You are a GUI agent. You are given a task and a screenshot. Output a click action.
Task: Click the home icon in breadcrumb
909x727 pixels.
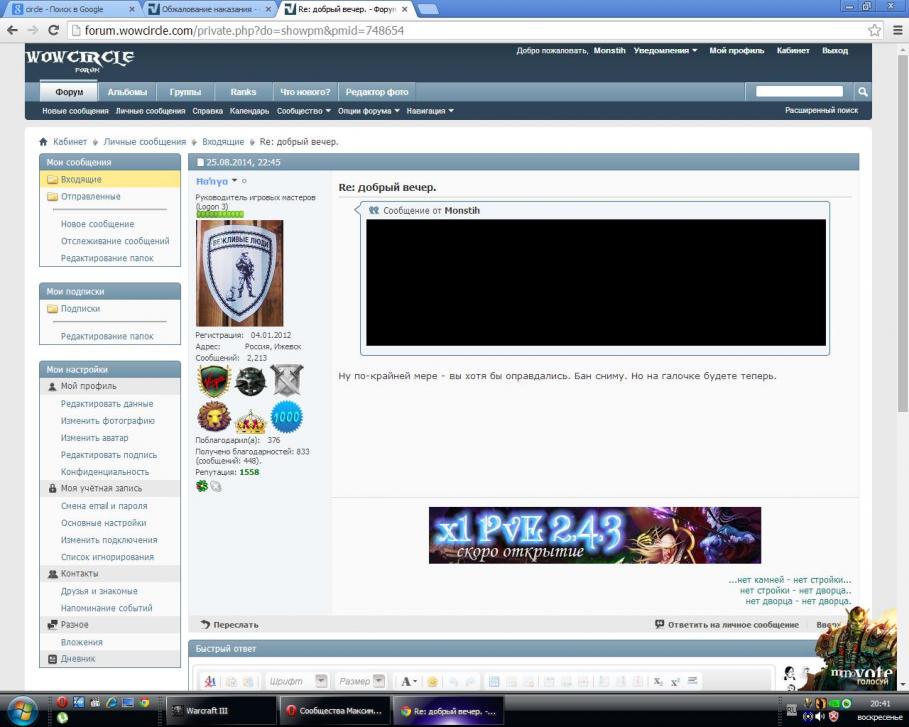click(x=43, y=142)
